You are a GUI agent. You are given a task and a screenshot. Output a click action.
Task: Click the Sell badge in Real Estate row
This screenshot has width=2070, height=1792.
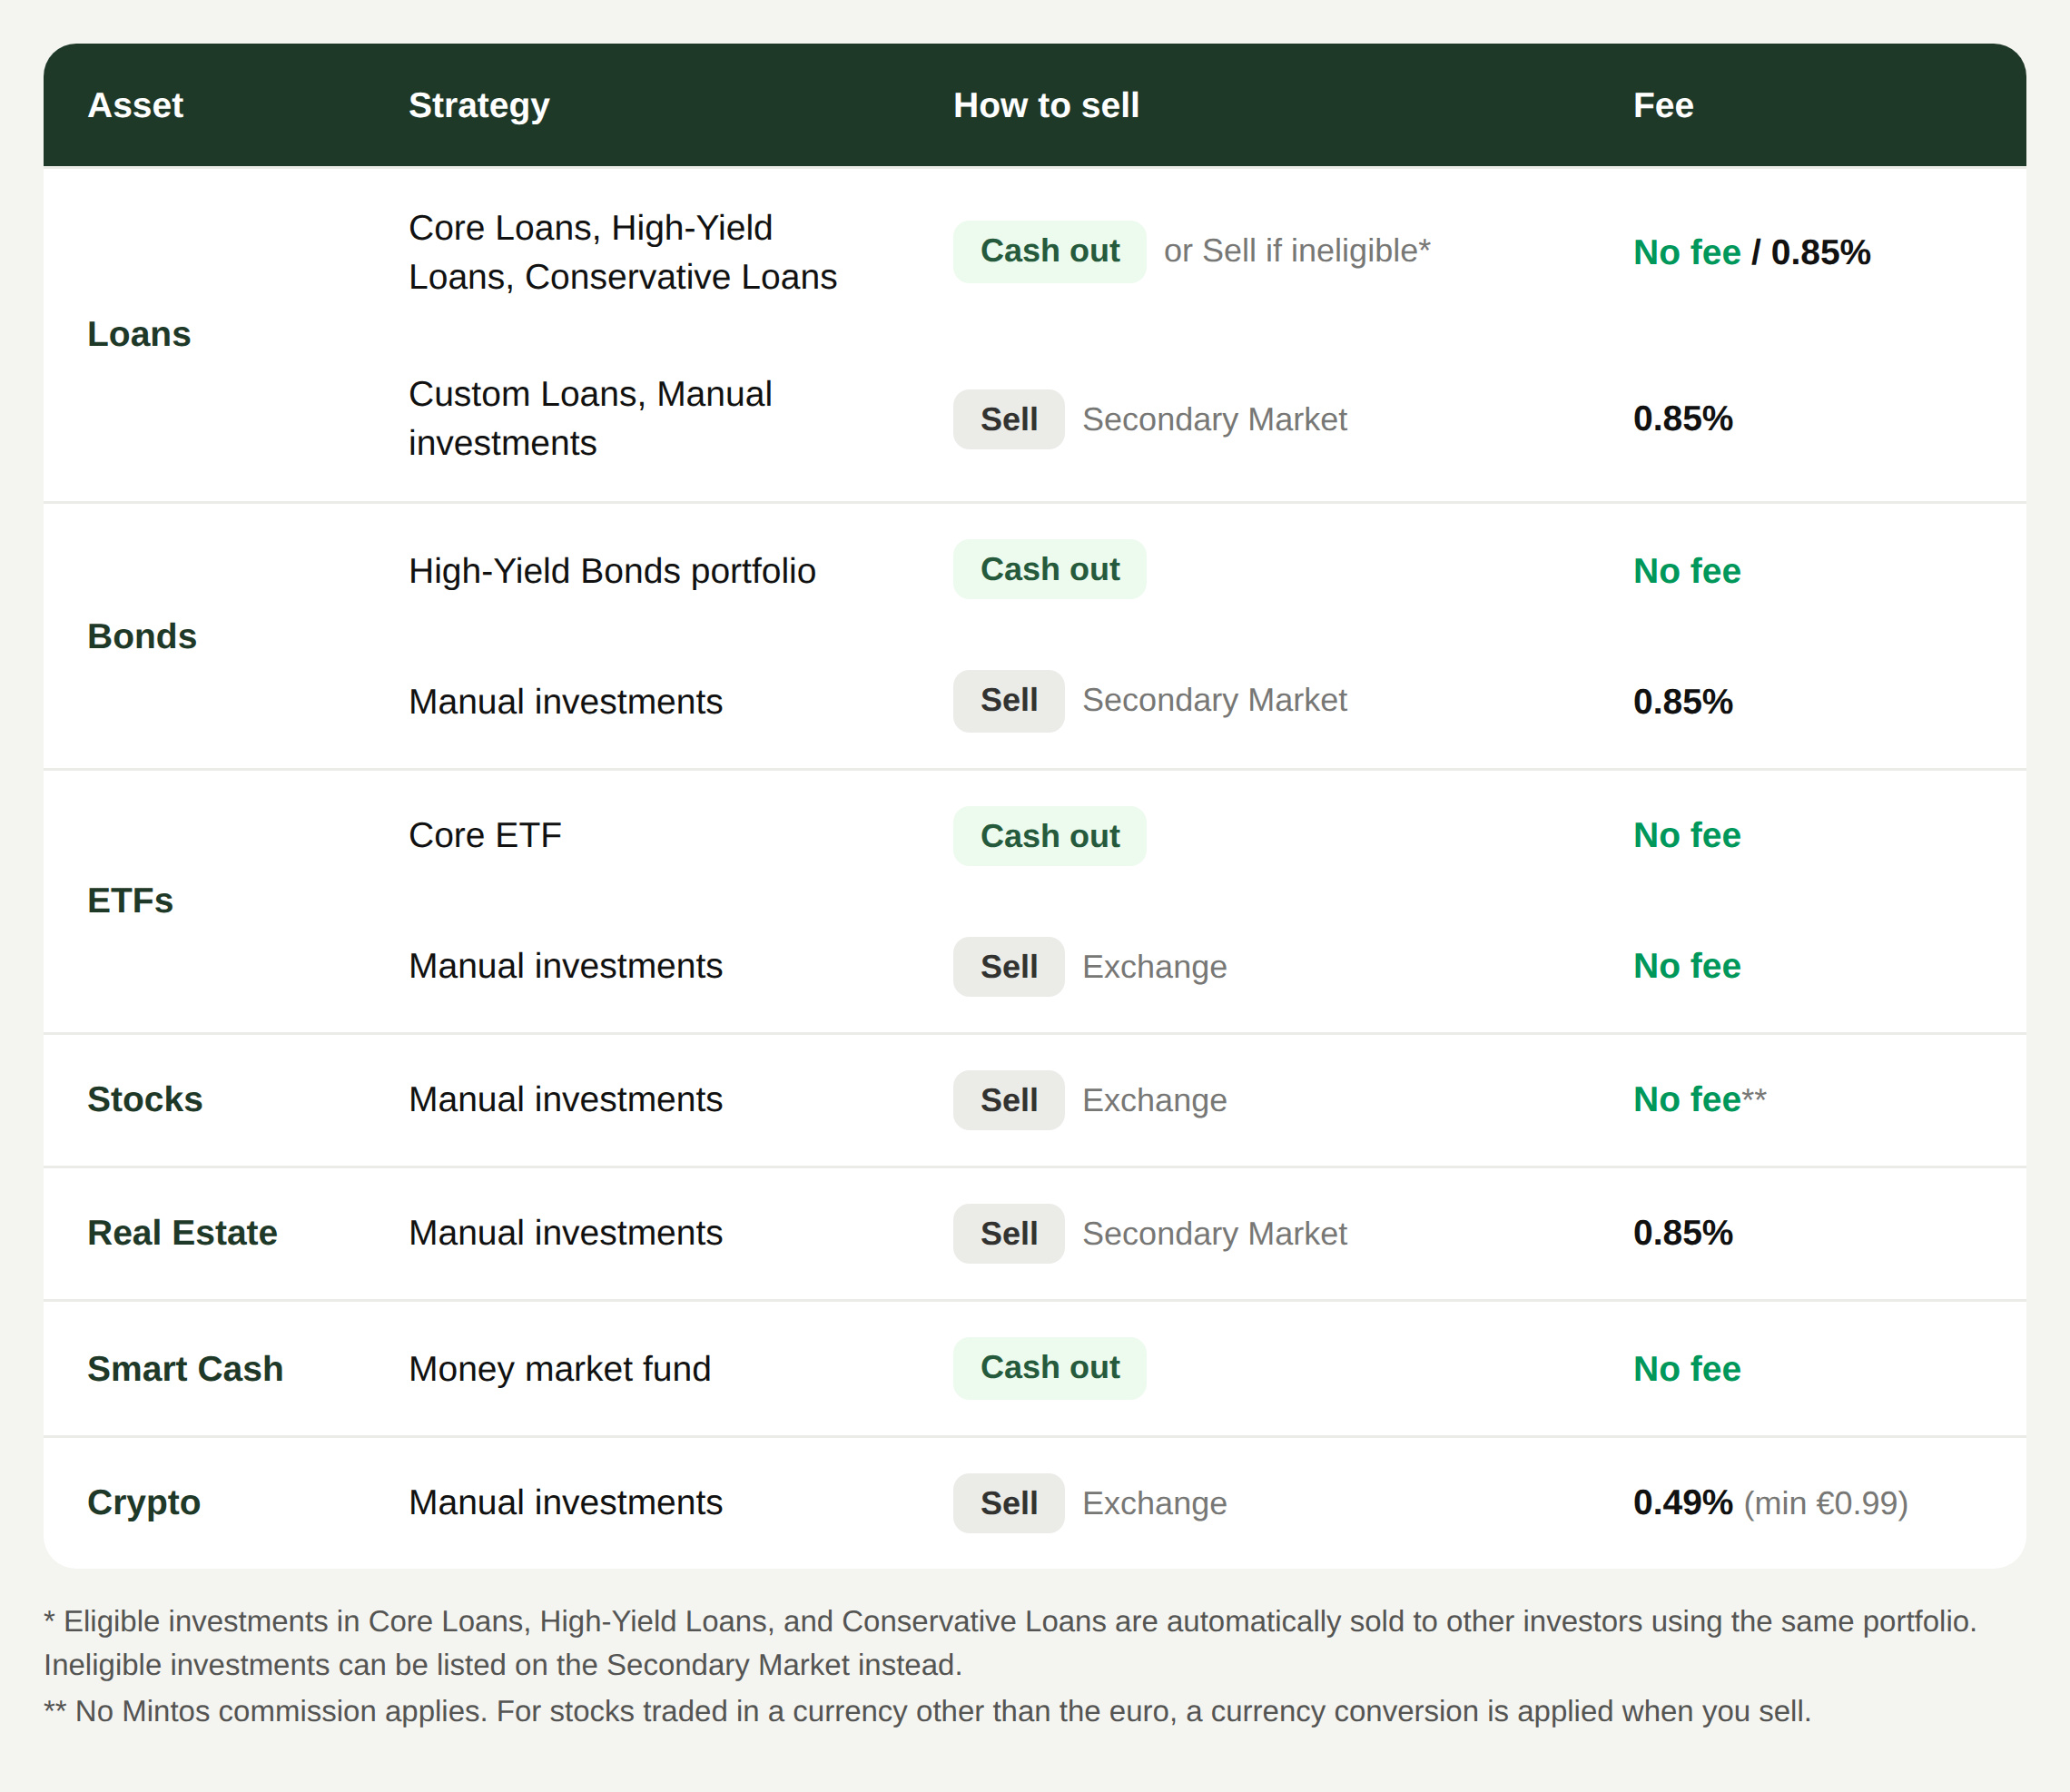1008,1234
